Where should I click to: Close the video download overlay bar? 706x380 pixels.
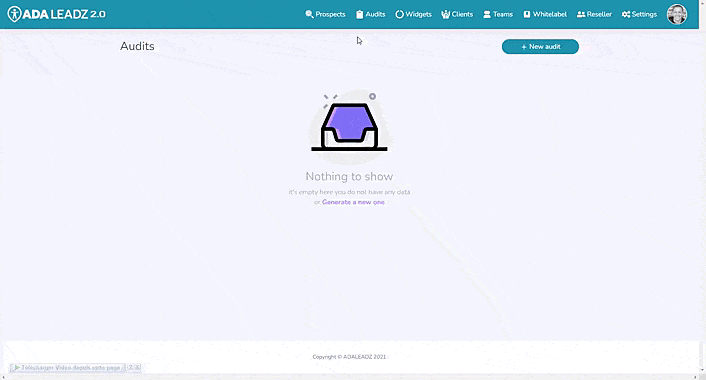pyautogui.click(x=138, y=367)
